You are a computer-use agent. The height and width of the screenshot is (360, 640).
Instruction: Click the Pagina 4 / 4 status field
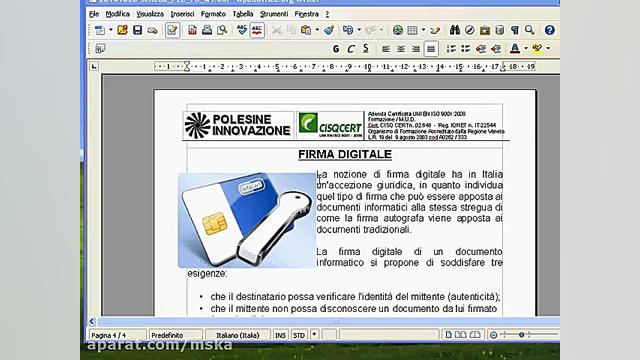pos(118,335)
